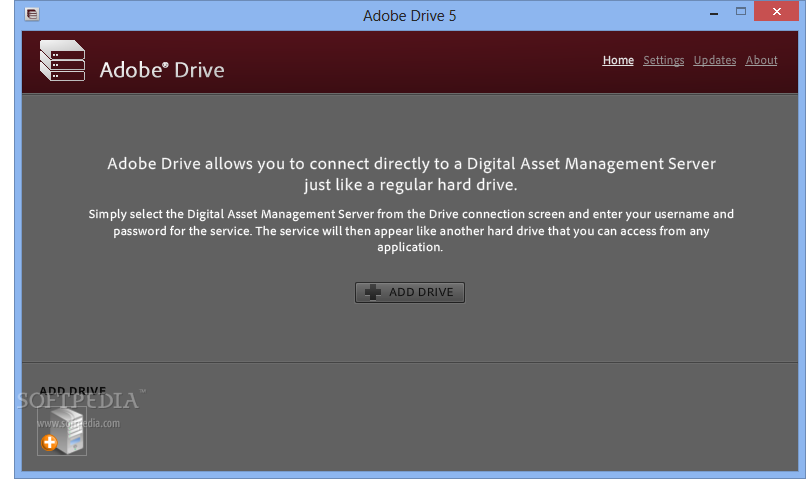This screenshot has height=479, width=806.
Task: Open the Home navigation link
Action: (x=618, y=60)
